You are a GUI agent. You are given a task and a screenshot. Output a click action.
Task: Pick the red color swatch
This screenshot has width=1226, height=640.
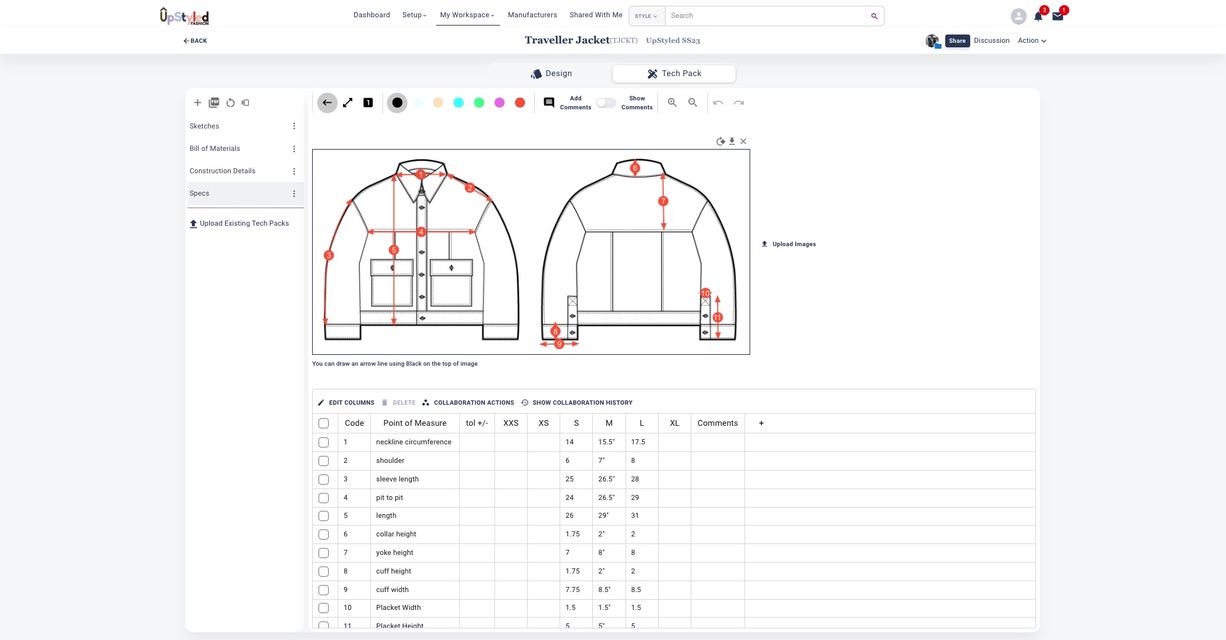tap(520, 103)
